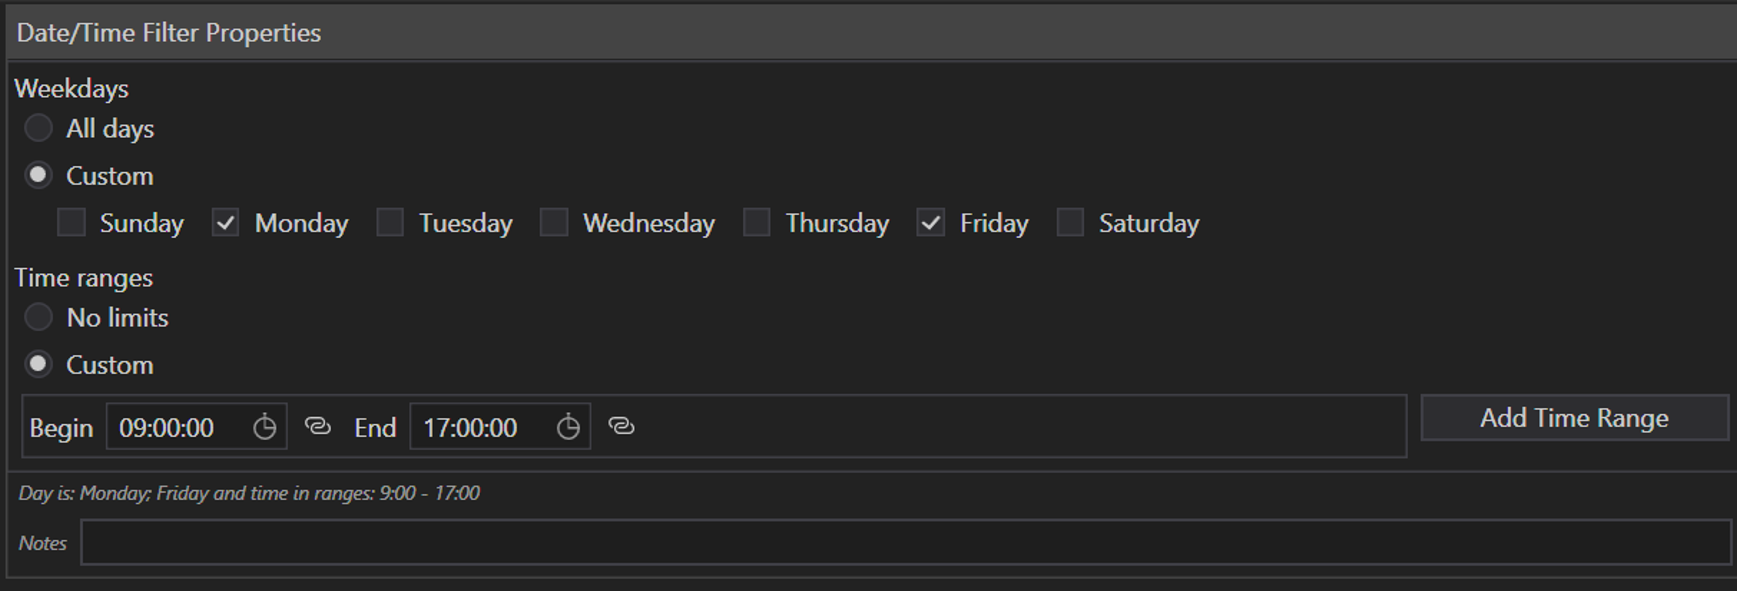
Task: Uncheck the Monday checkbox
Action: 226,222
